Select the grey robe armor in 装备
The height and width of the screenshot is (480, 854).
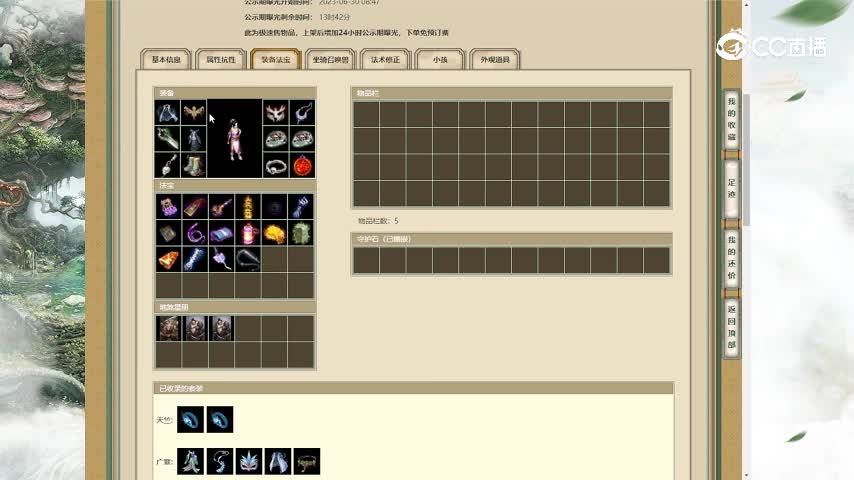(193, 139)
